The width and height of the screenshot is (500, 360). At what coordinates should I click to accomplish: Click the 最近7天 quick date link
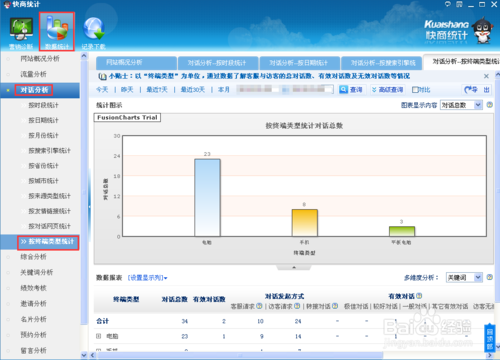coord(157,90)
